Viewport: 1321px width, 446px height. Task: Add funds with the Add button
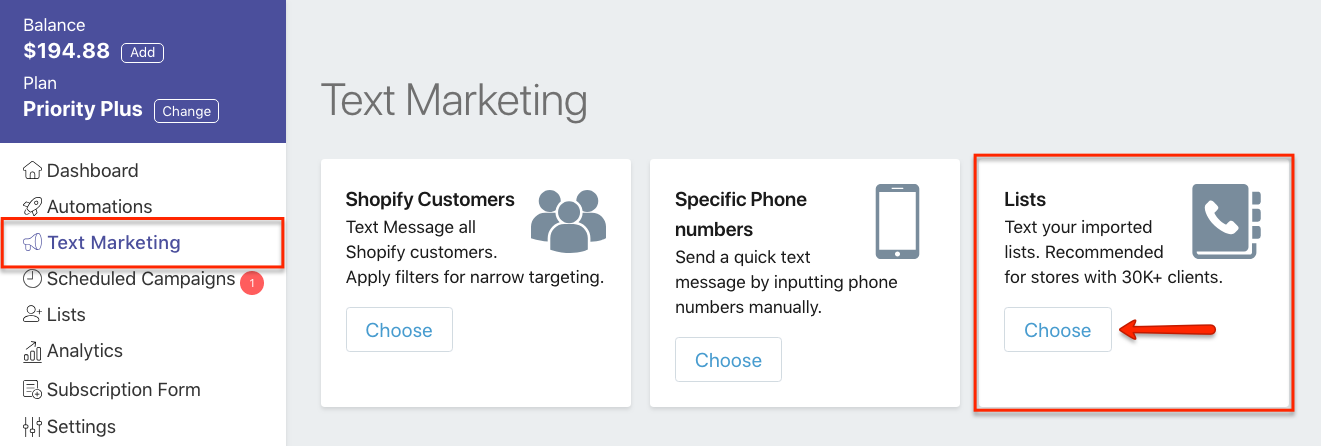point(143,52)
